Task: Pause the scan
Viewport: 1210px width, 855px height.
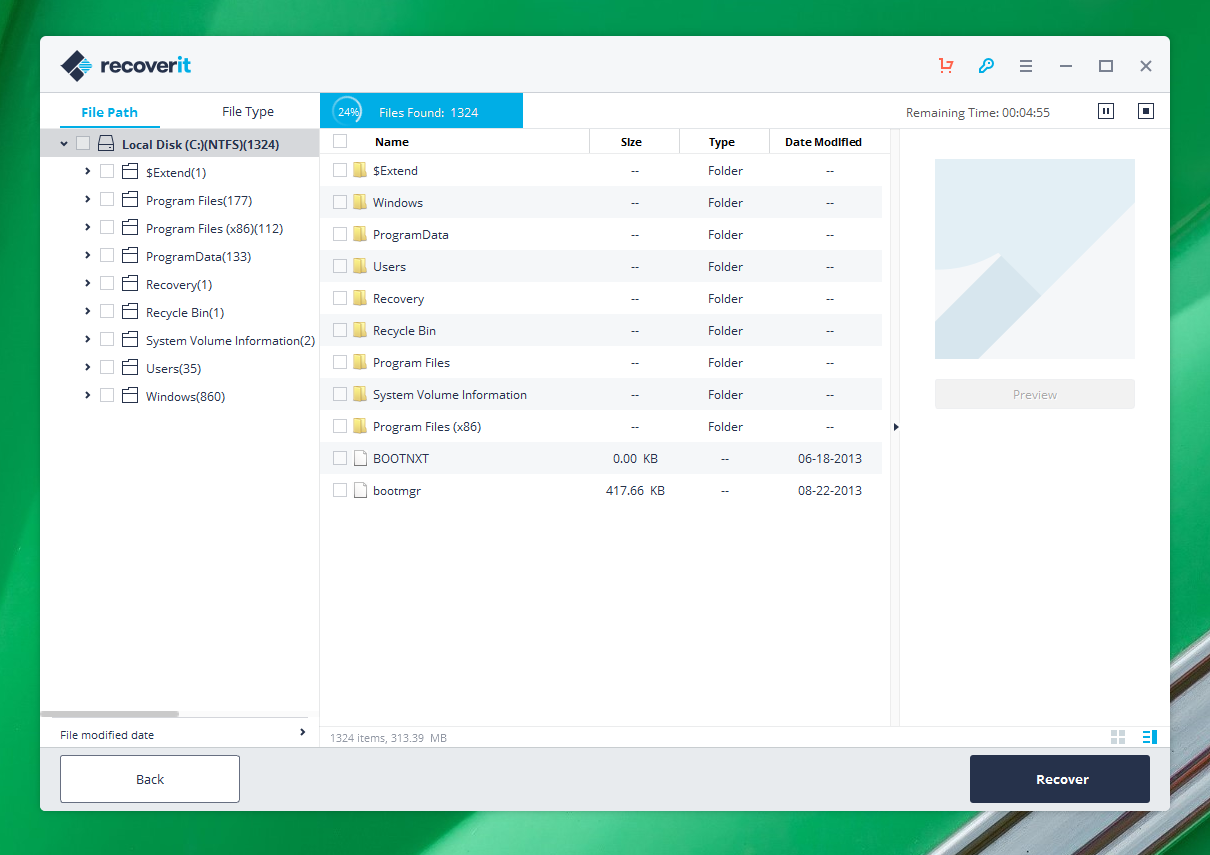Action: pyautogui.click(x=1106, y=111)
